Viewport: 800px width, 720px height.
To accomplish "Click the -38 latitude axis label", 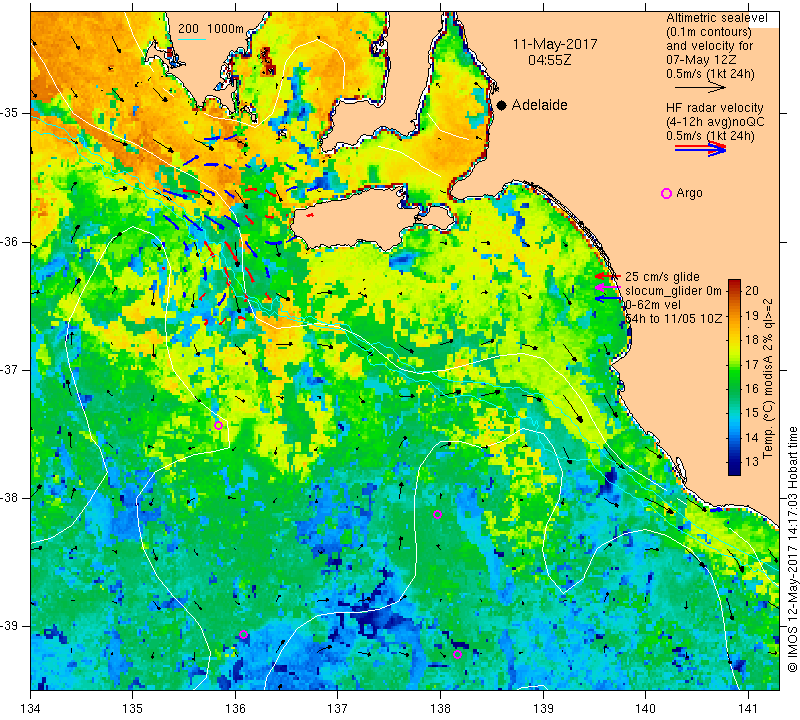I will tap(9, 498).
